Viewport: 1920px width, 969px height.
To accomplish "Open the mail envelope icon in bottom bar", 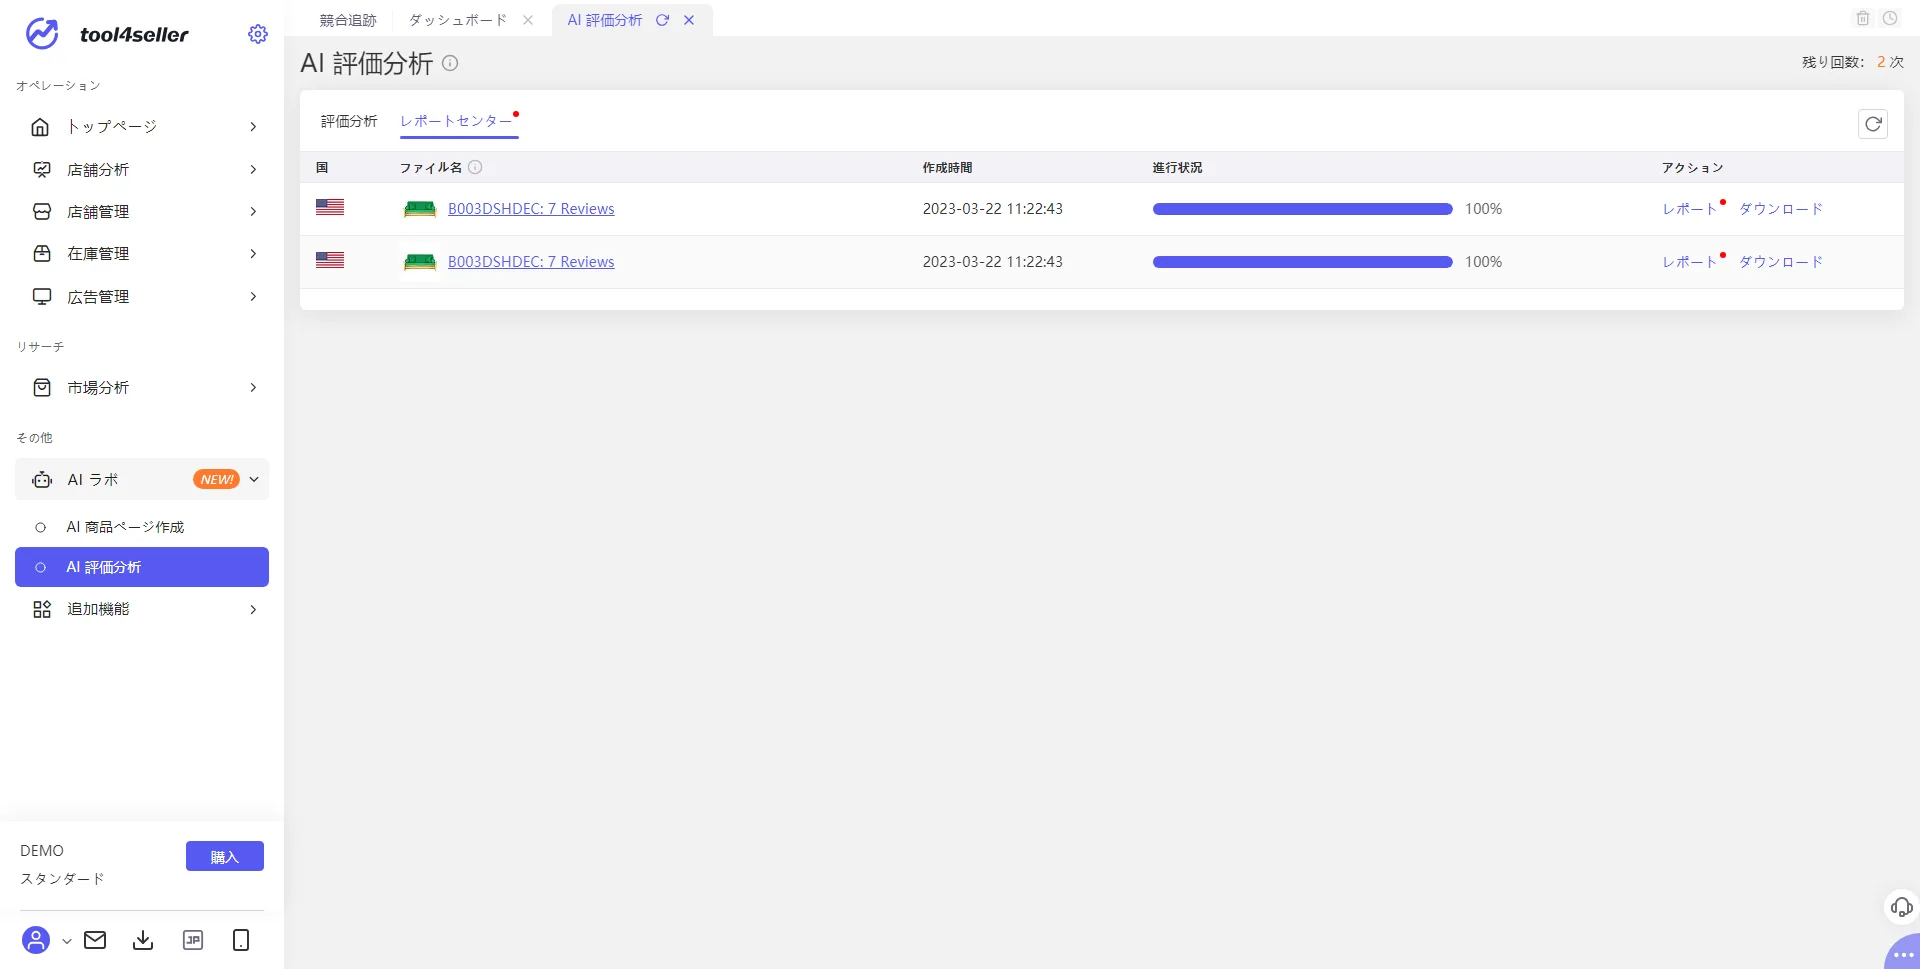I will coord(95,940).
